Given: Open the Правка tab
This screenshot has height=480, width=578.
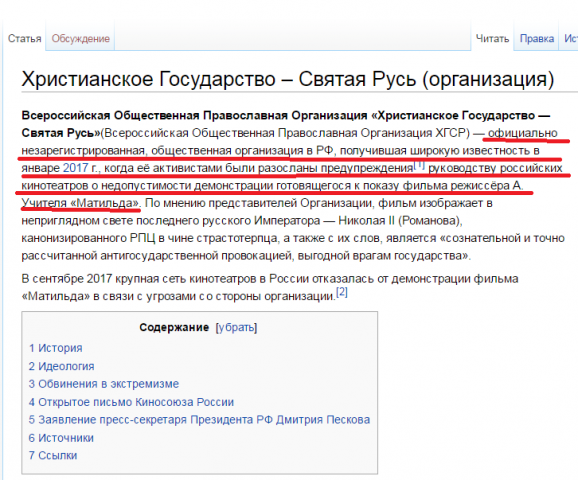Looking at the screenshot, I should click(537, 38).
